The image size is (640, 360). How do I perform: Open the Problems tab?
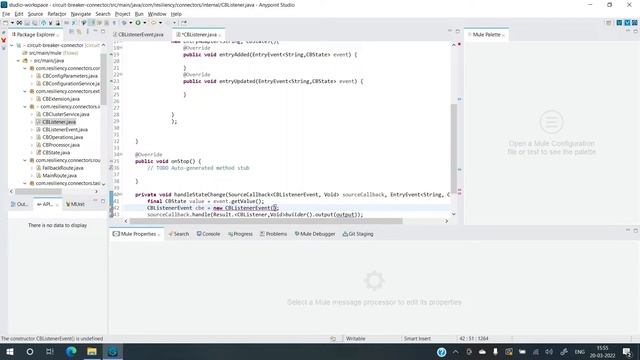click(x=273, y=234)
